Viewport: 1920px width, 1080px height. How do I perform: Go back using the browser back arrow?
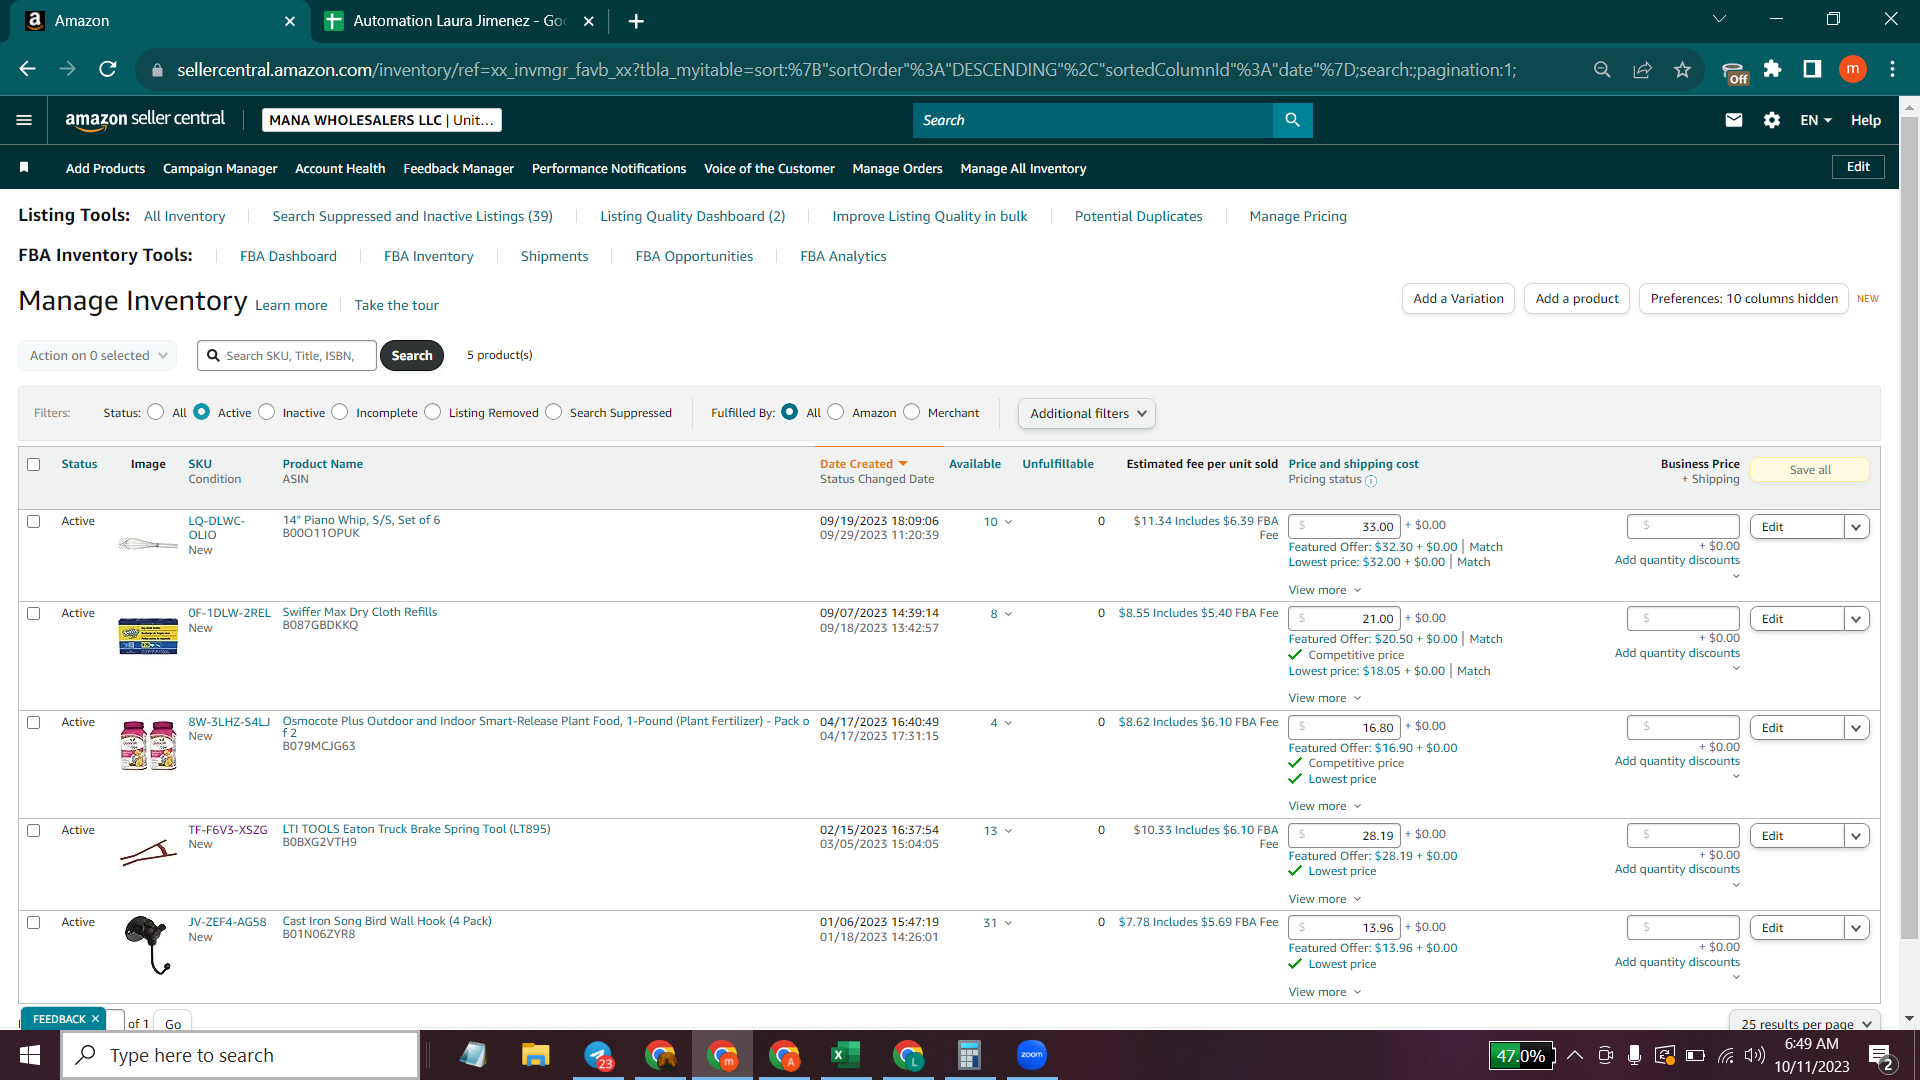pos(28,69)
